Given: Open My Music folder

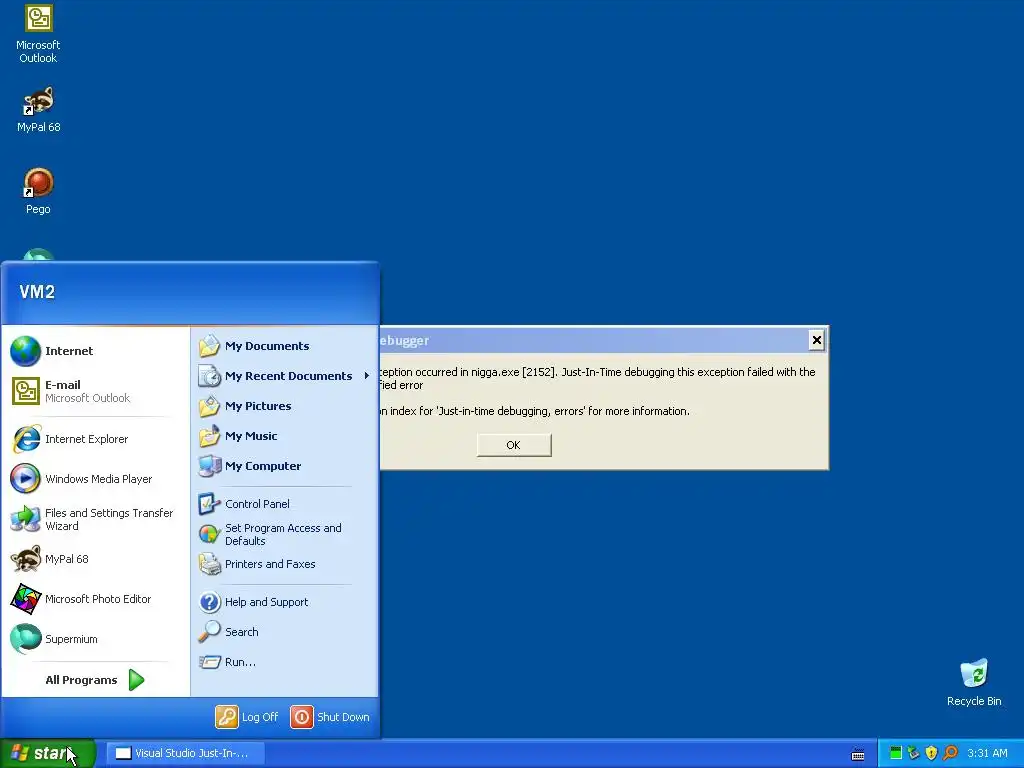Looking at the screenshot, I should 285,436.
